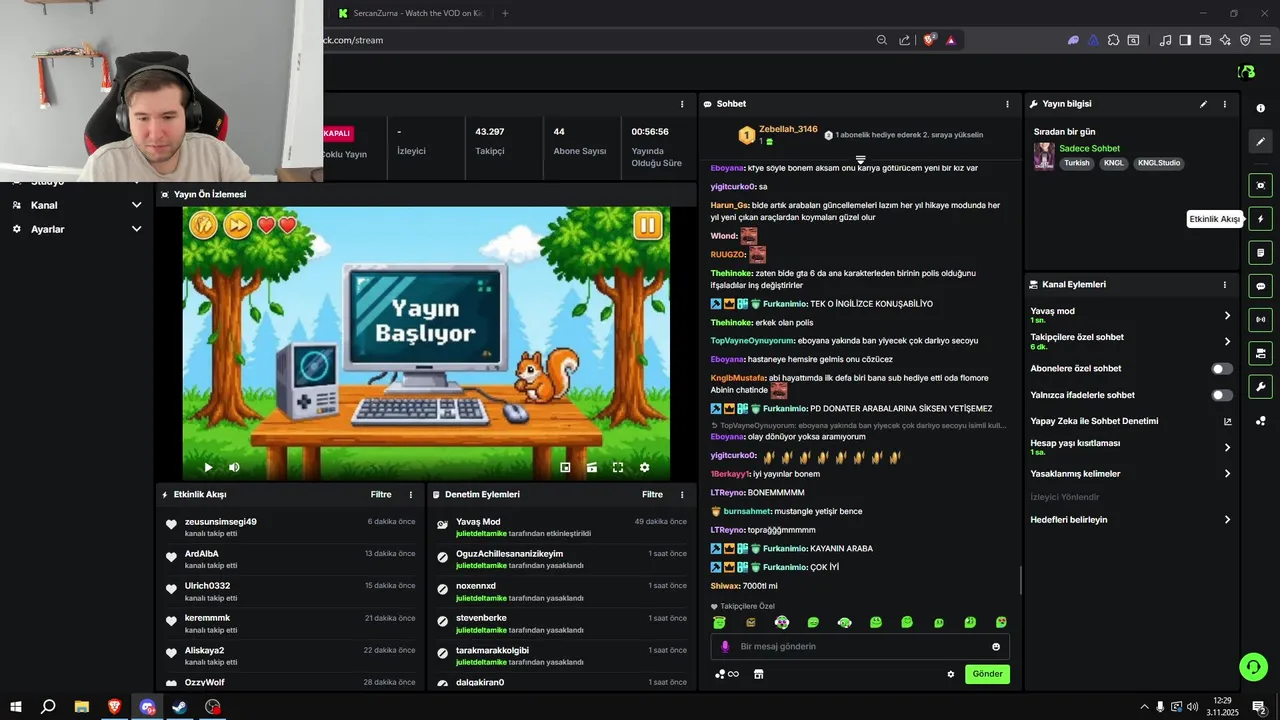
Task: Open Kanal Eylemleri three-dot menu
Action: pyautogui.click(x=1224, y=285)
